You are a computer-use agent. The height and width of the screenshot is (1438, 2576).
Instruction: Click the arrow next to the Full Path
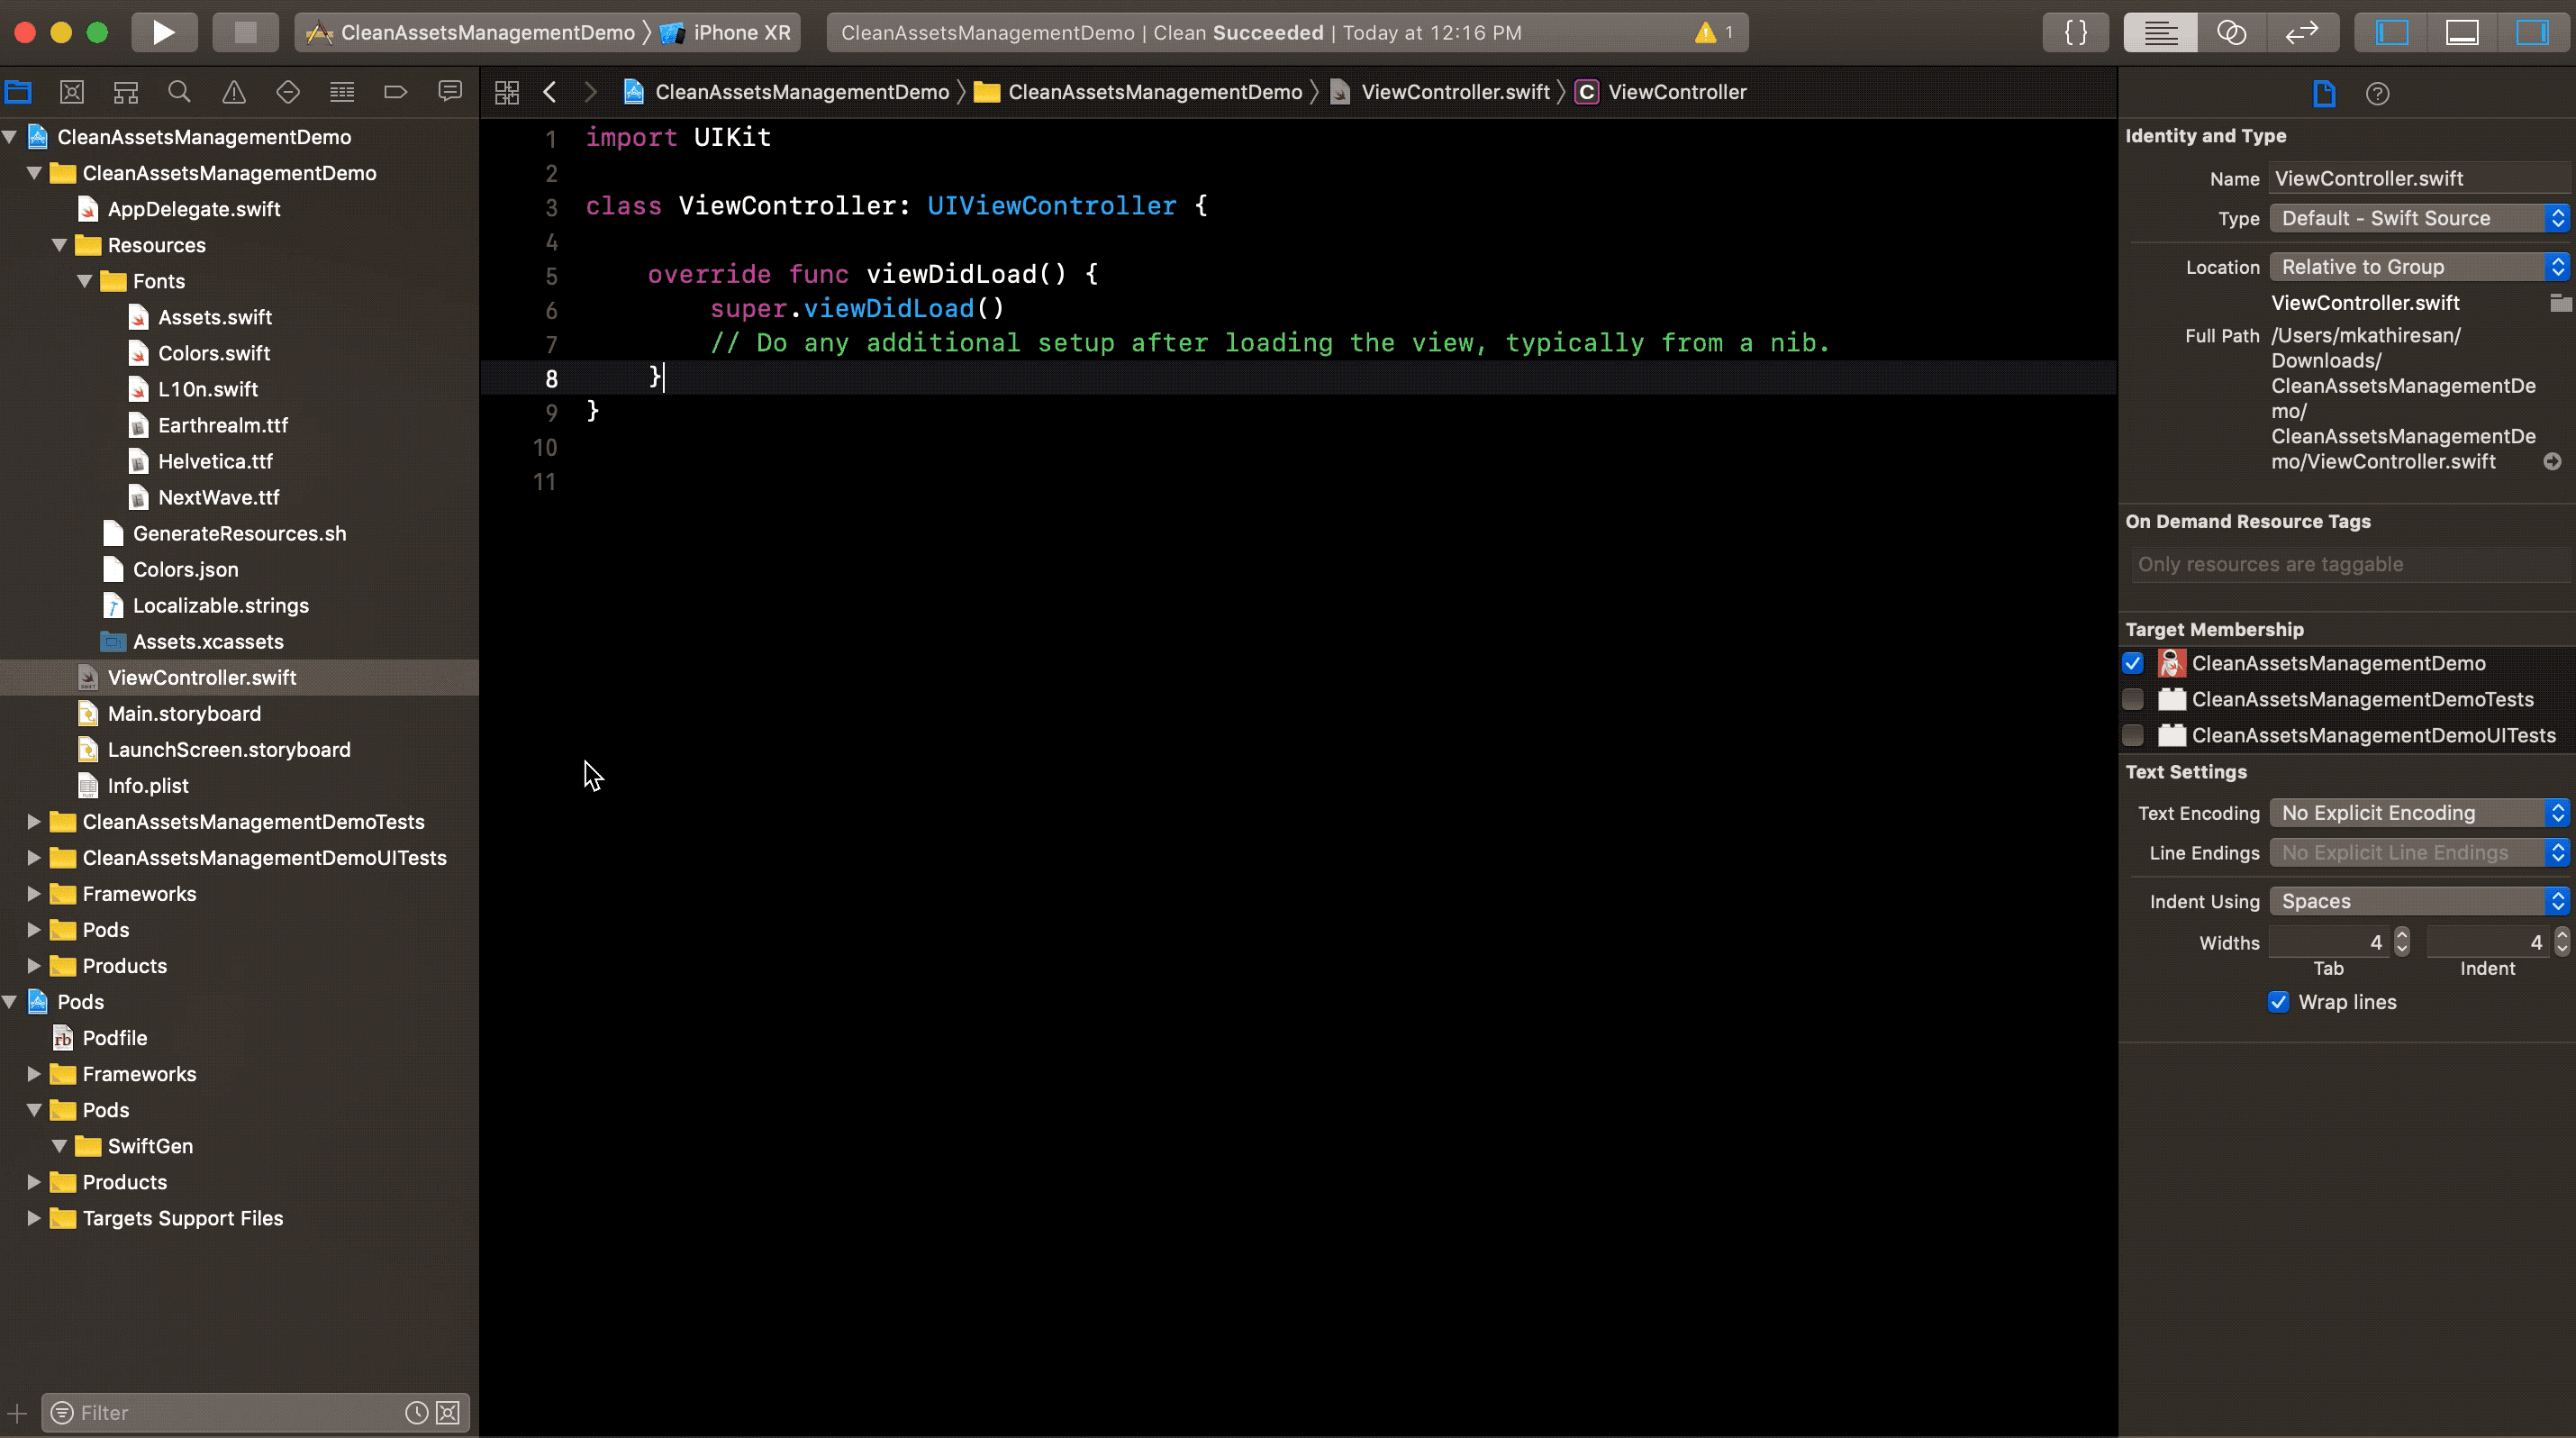[x=2553, y=461]
